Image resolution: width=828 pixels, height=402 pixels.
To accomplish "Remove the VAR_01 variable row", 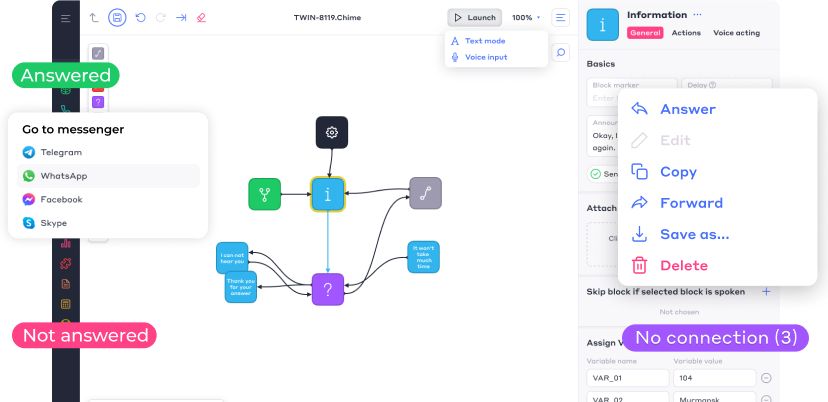I will tap(766, 378).
